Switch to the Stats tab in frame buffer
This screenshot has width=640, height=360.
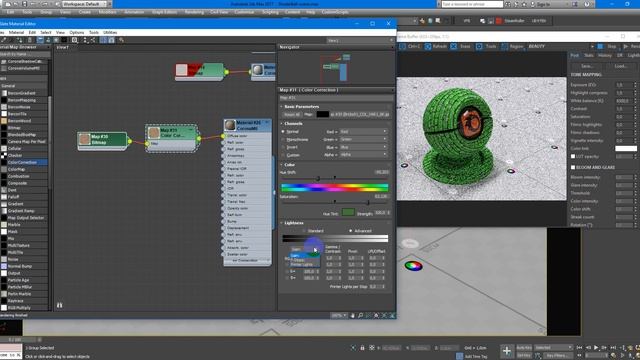(589, 56)
